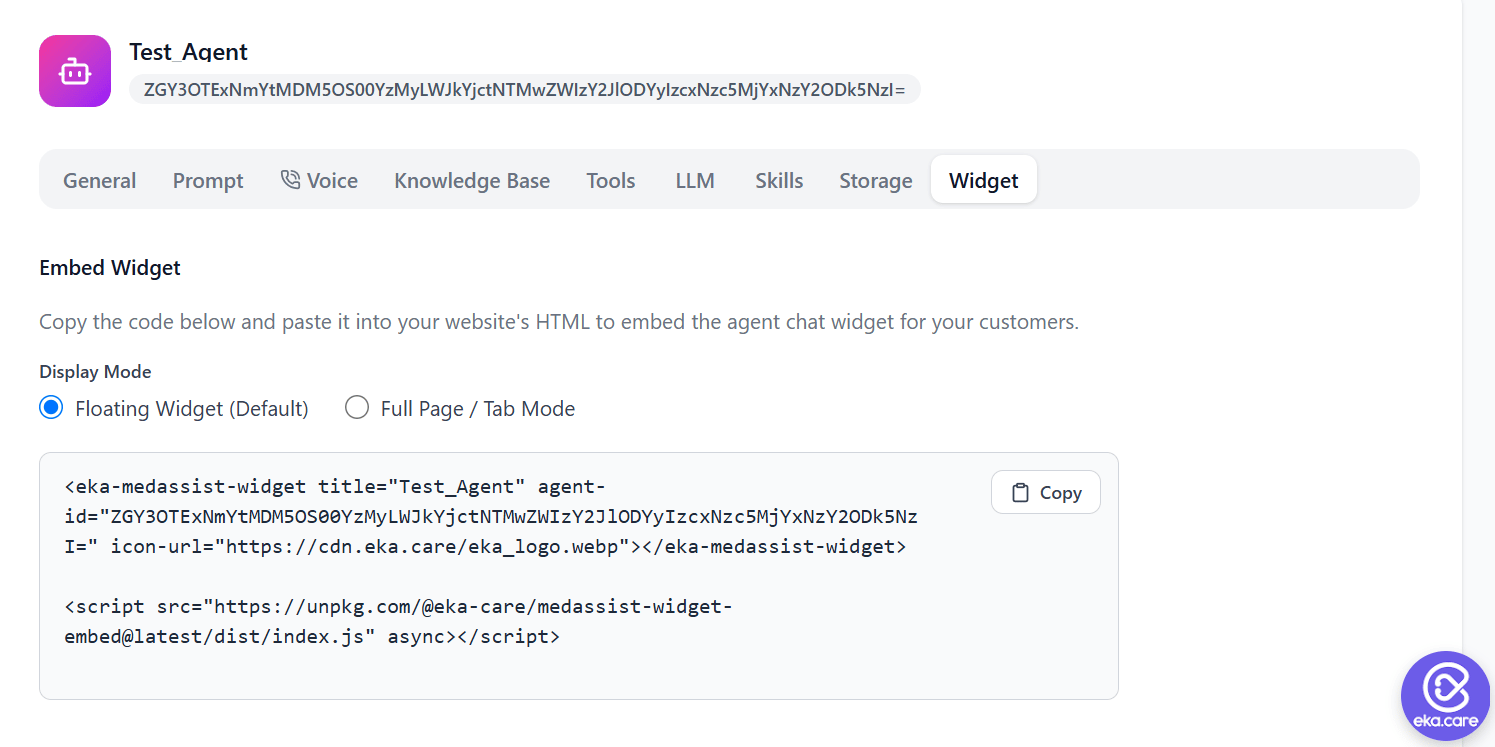
Task: Click the pink robot agent avatar icon
Action: point(75,71)
